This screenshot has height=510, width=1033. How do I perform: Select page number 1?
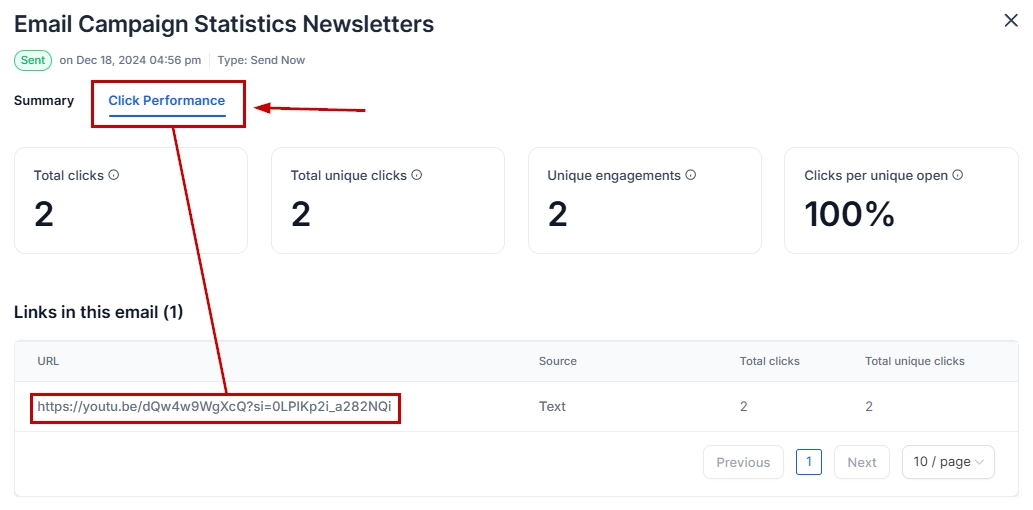pos(809,462)
